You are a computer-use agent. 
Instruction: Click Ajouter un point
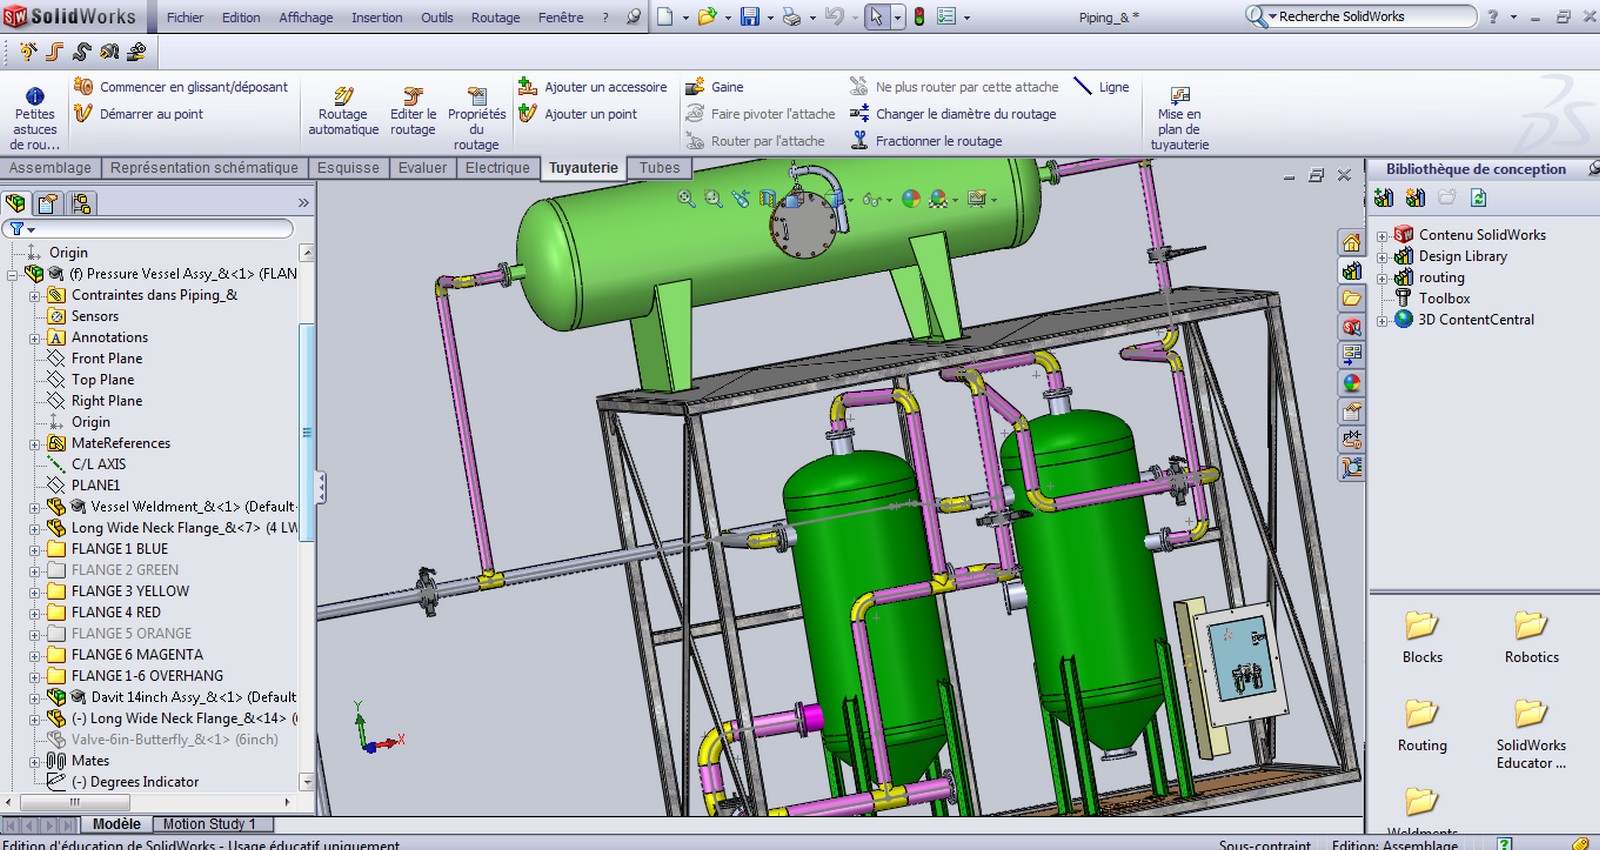pos(577,114)
